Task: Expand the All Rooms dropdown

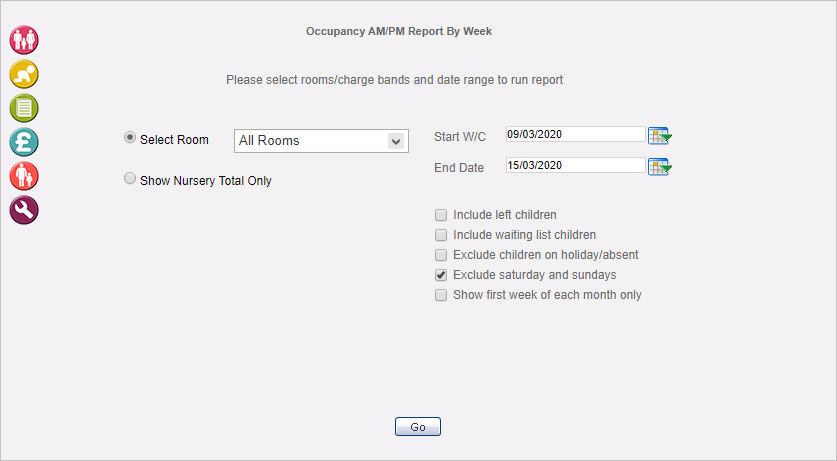Action: (x=321, y=141)
